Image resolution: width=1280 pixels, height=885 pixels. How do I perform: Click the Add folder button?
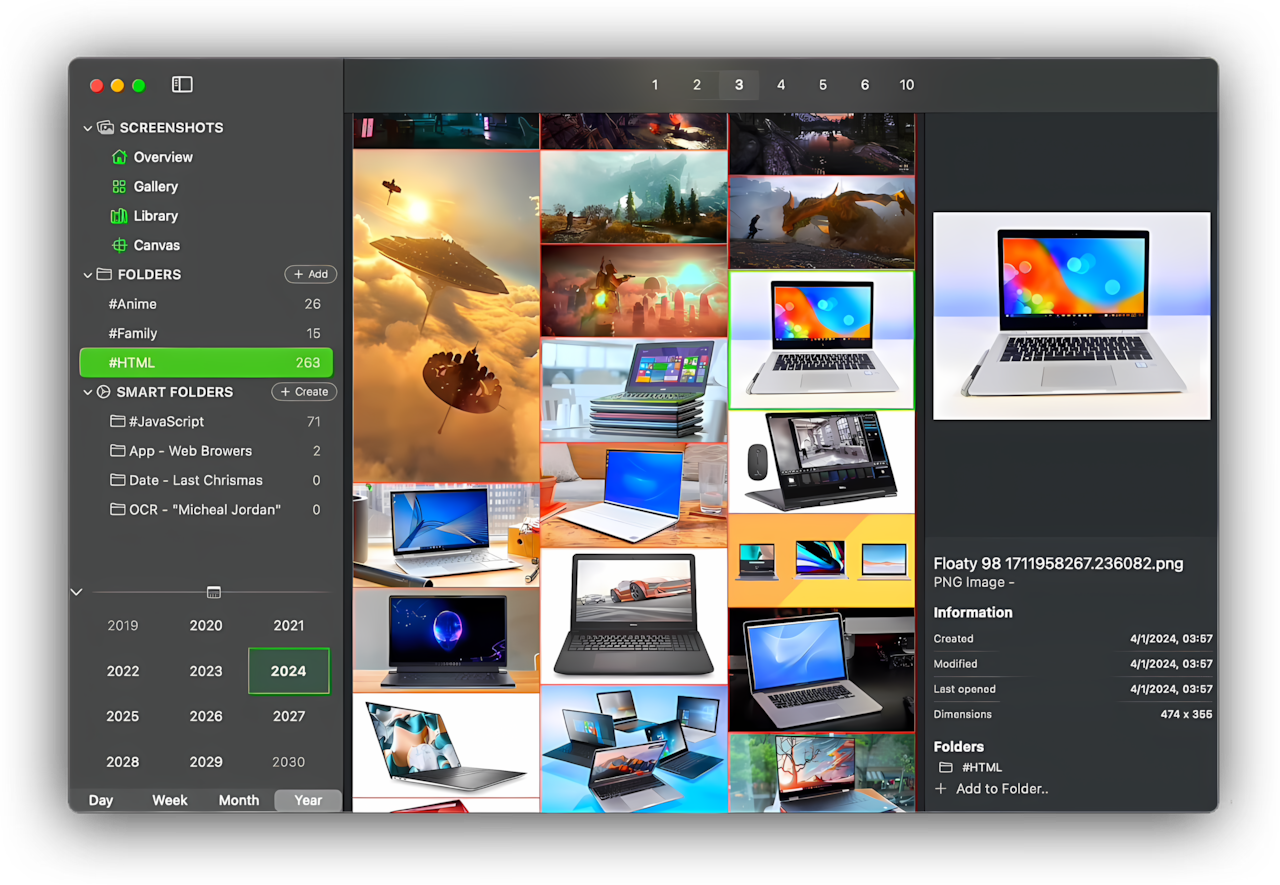point(310,274)
